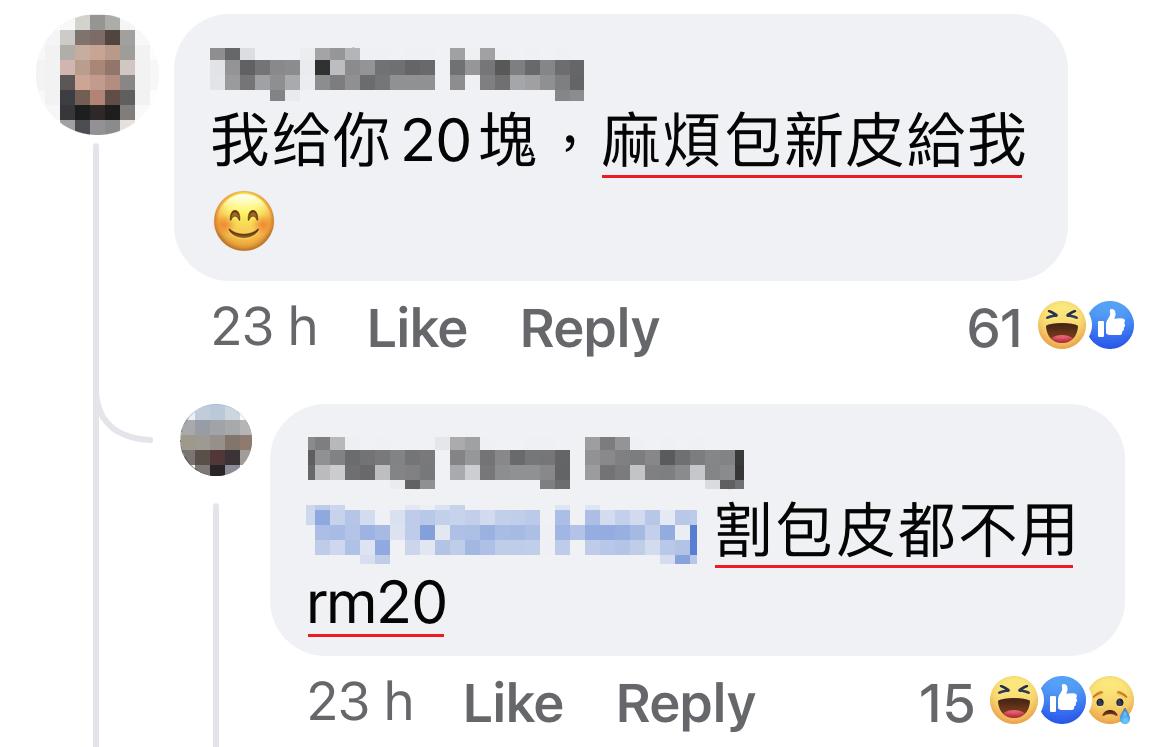This screenshot has height=747, width=1170.
Task: Click the crying reaction icon on reply
Action: click(1111, 700)
